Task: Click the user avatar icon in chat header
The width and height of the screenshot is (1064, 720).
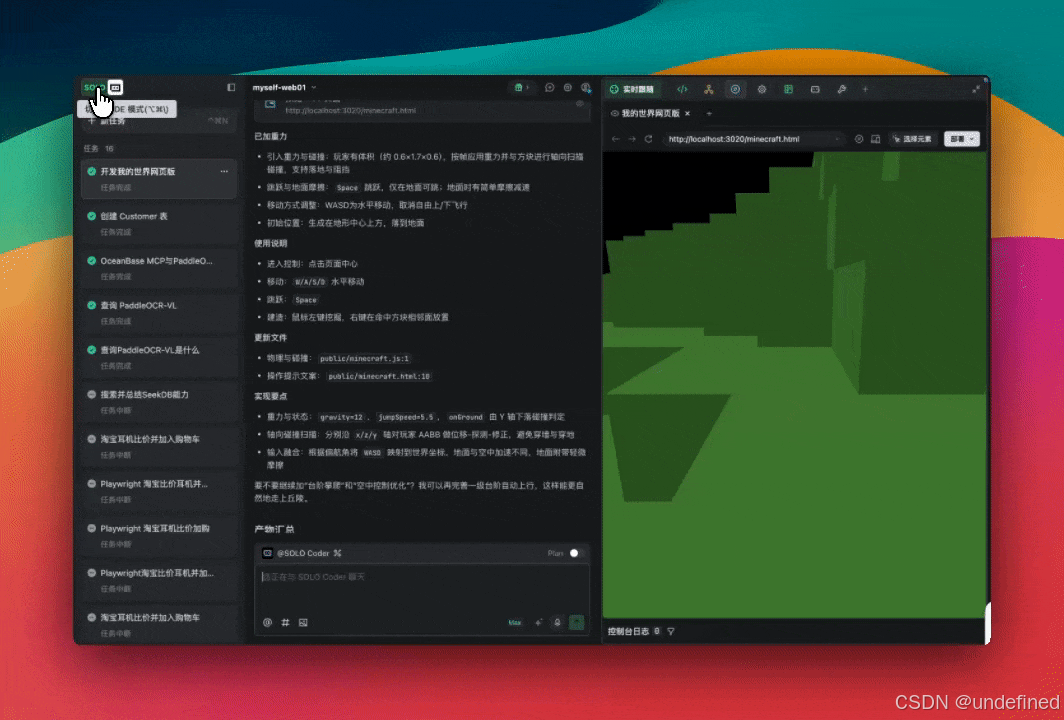Action: pyautogui.click(x=586, y=88)
